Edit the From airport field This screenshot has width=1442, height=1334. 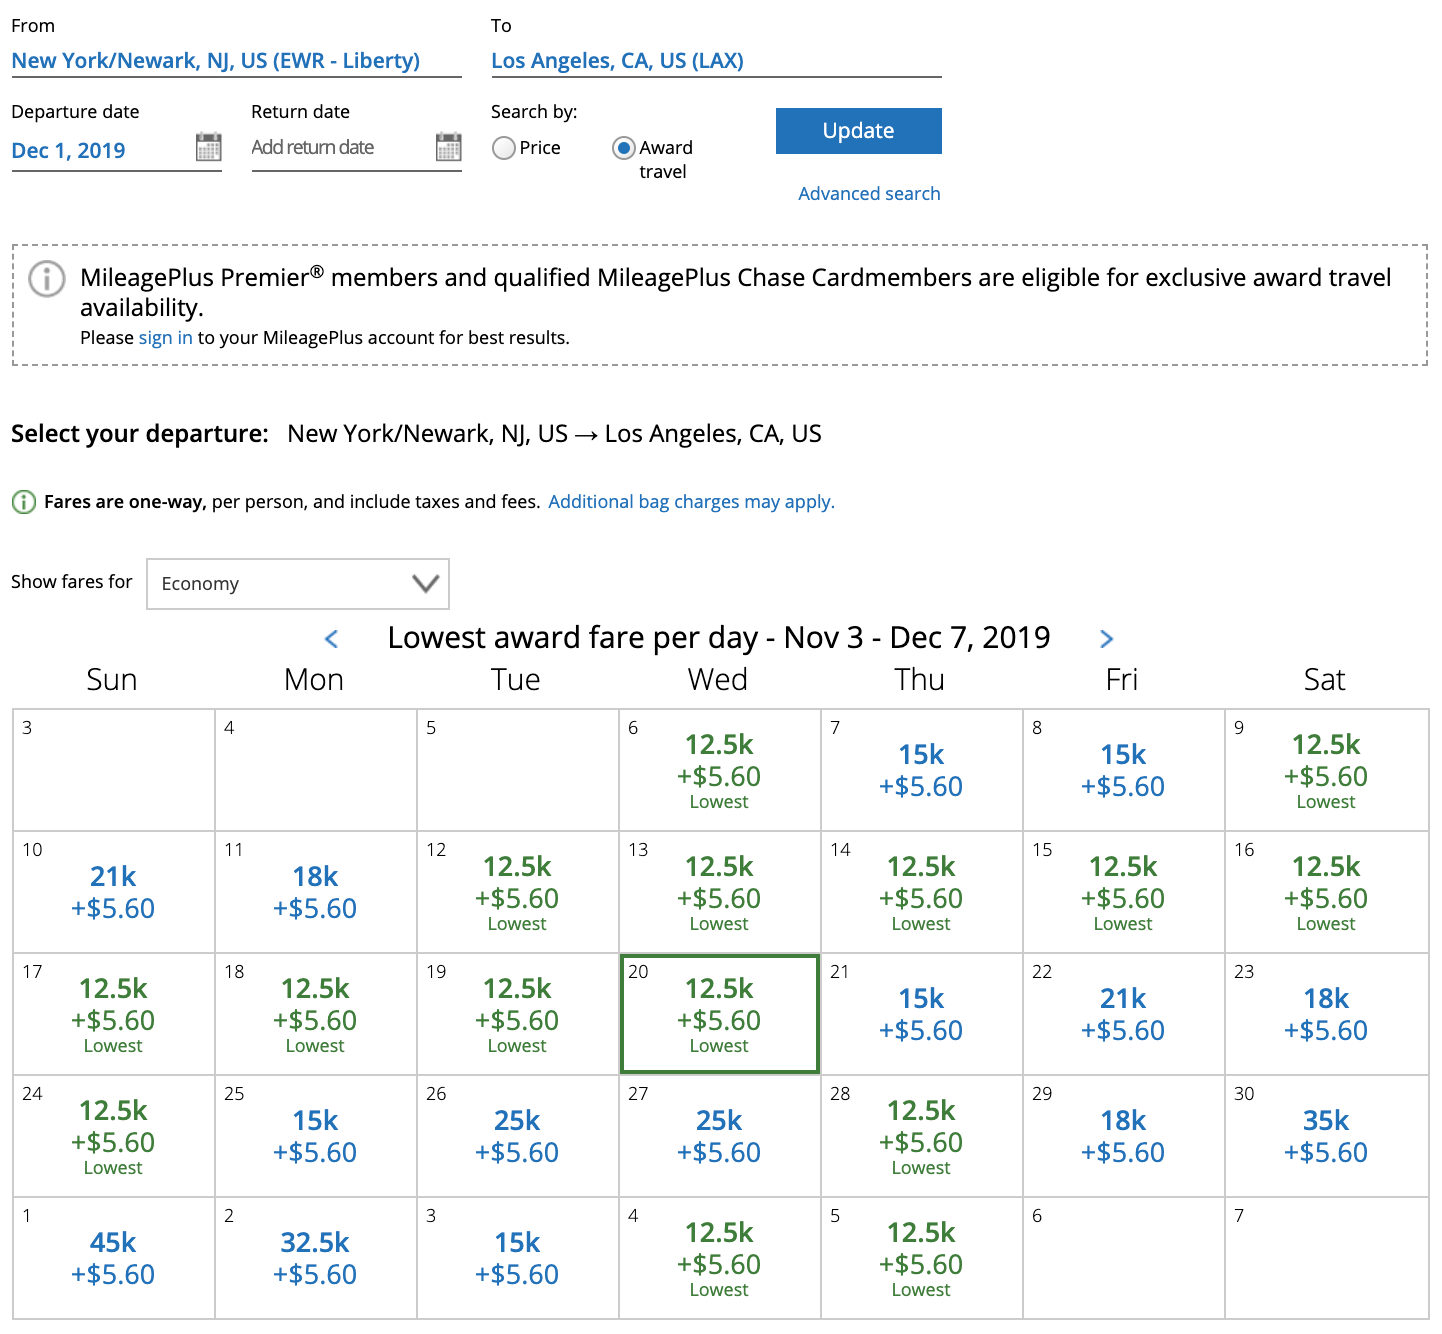click(x=216, y=61)
